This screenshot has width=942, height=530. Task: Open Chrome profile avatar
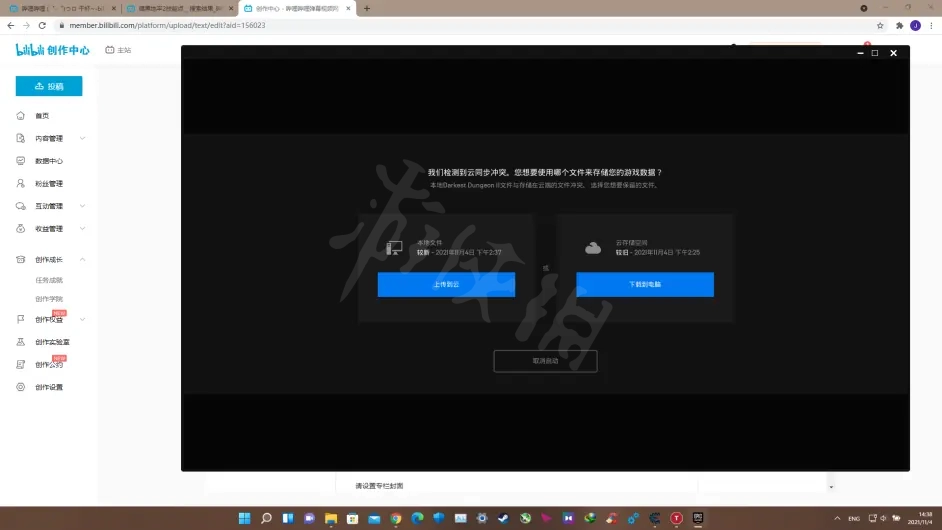[916, 25]
